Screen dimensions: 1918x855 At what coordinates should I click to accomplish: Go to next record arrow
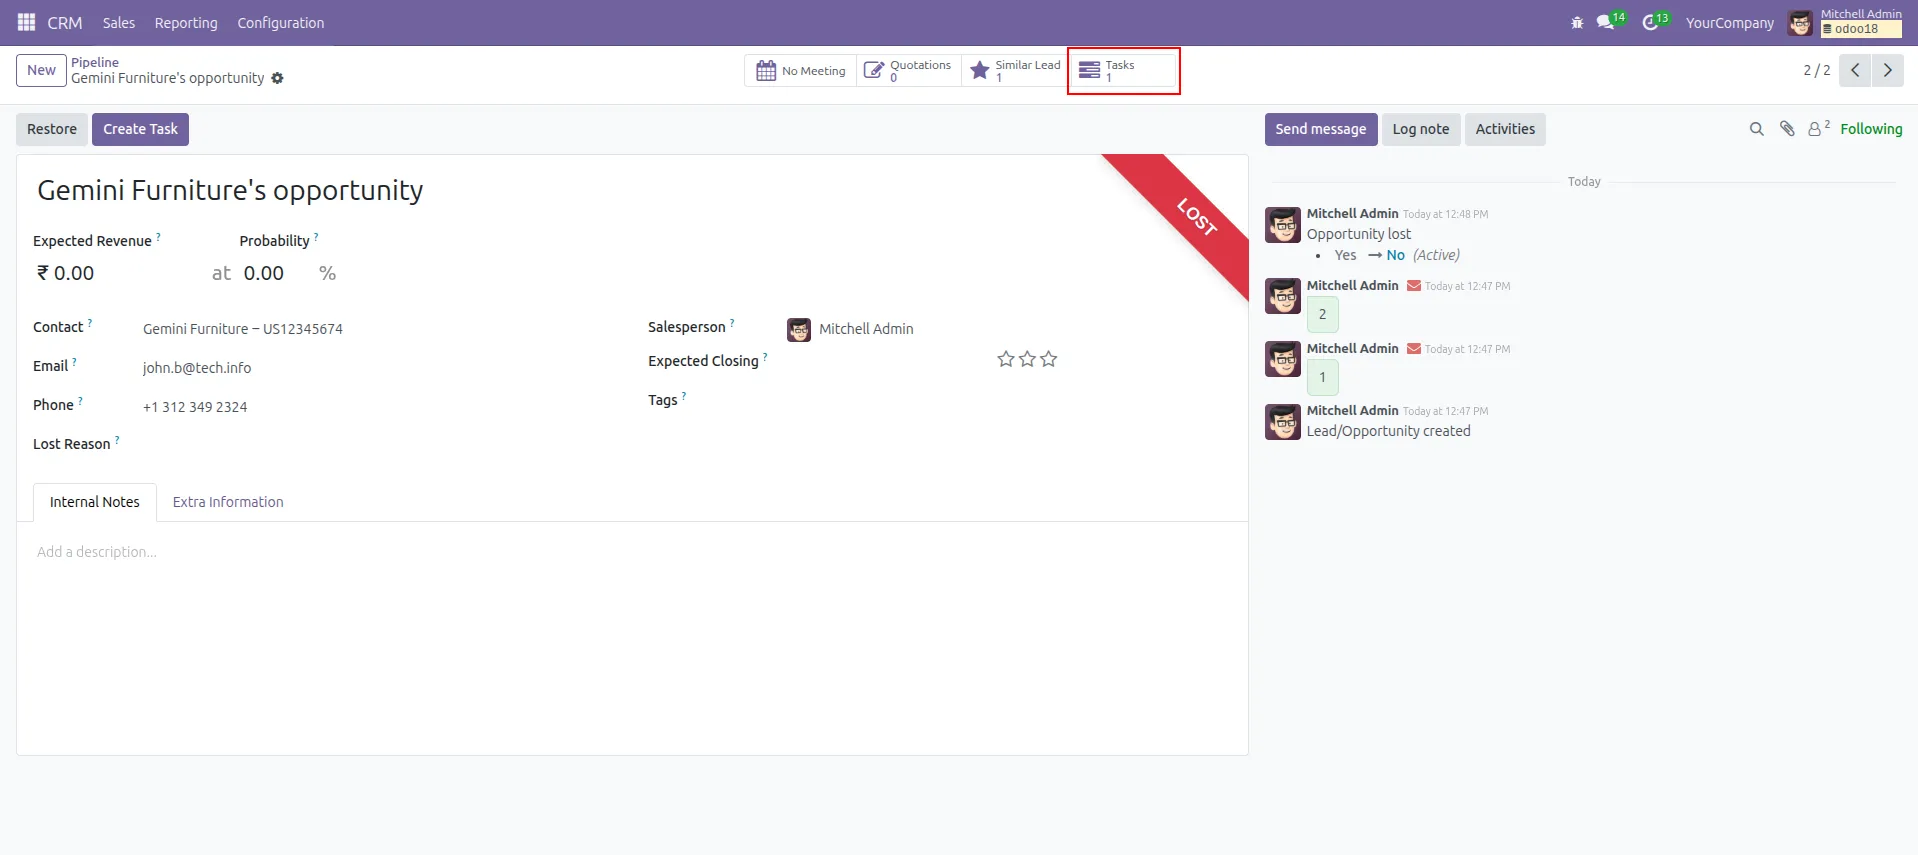point(1887,70)
